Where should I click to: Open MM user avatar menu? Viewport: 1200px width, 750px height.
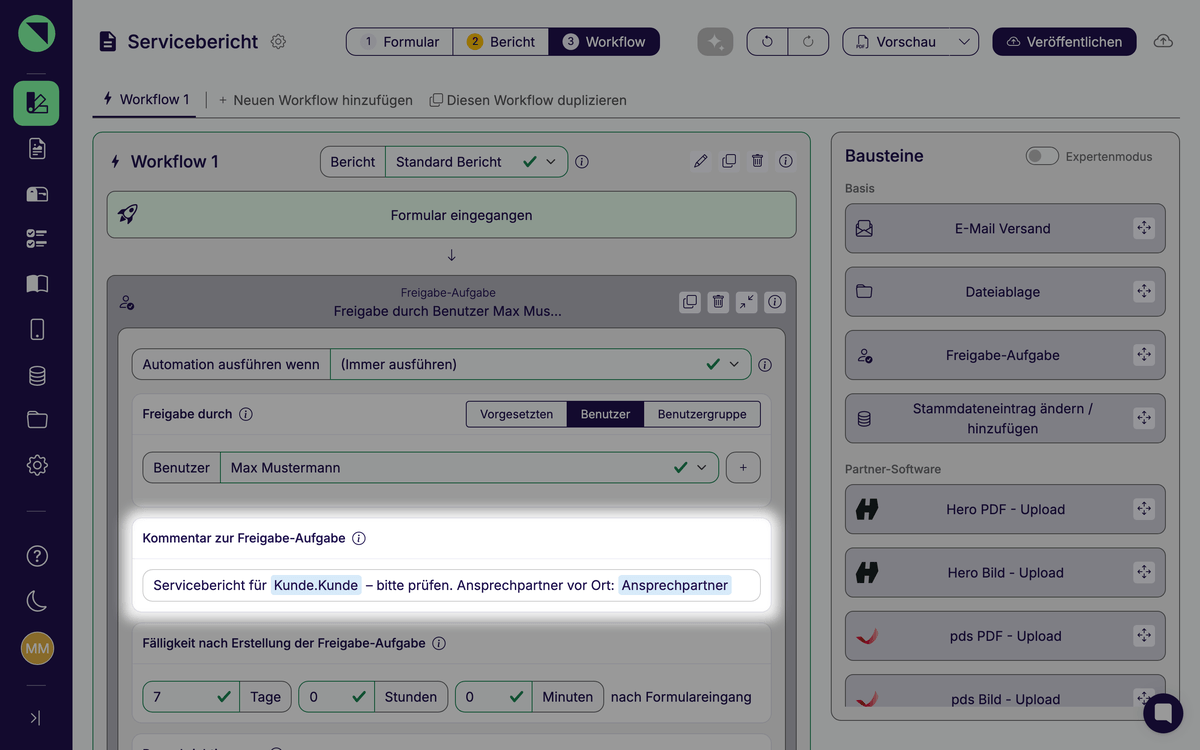point(37,648)
